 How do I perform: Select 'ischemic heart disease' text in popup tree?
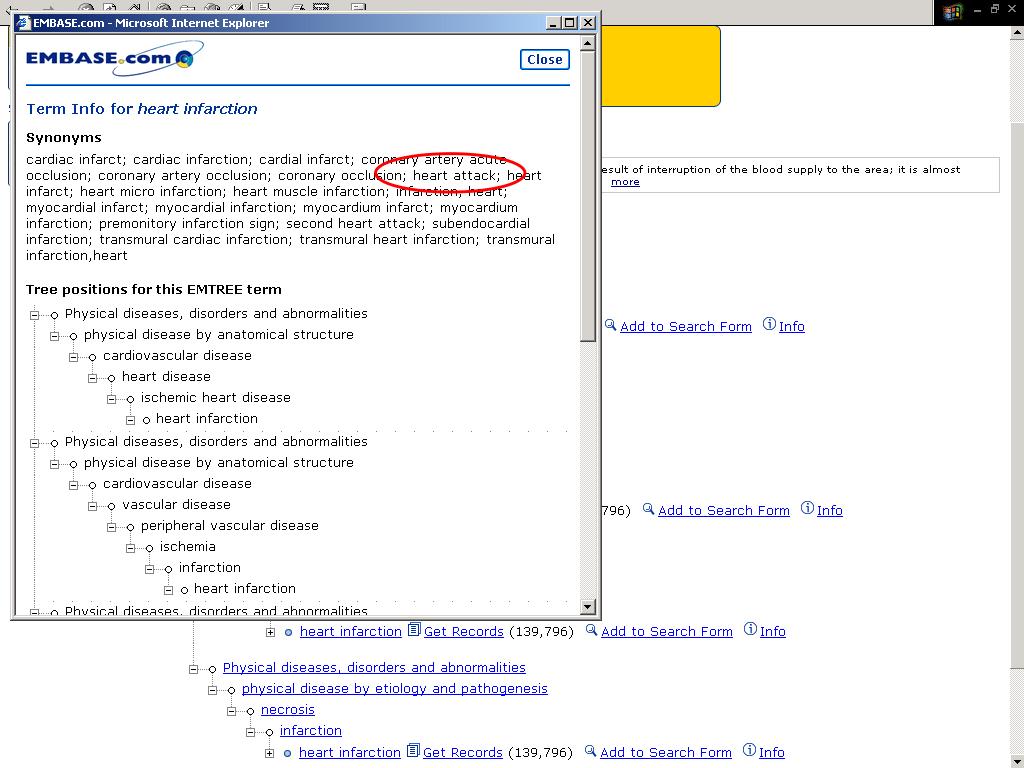pyautogui.click(x=216, y=398)
